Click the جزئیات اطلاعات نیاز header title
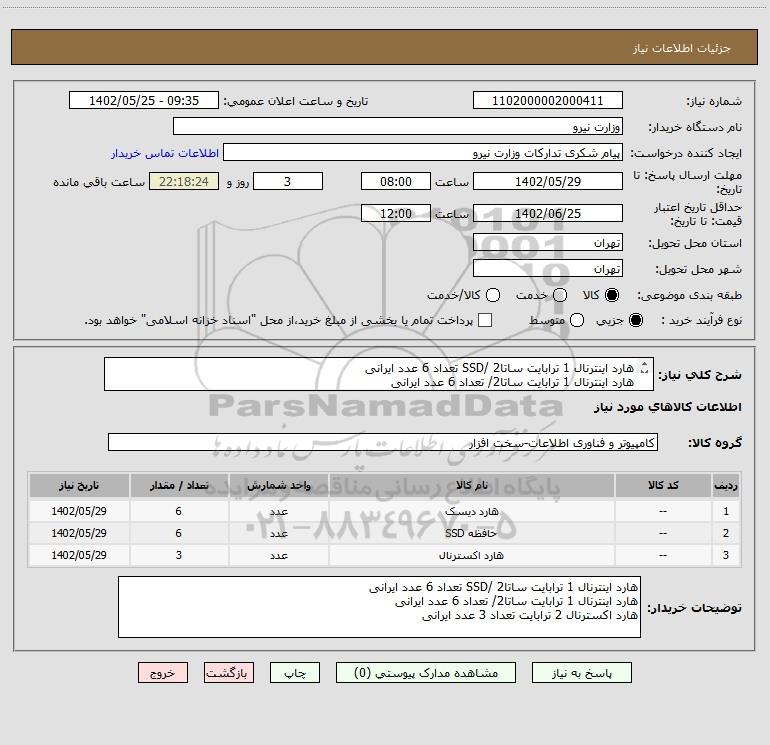Viewport: 770px width, 745px height. 682,48
